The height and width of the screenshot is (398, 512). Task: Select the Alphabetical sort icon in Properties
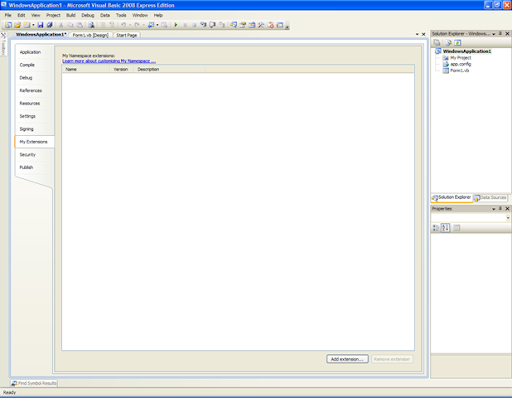coord(445,228)
